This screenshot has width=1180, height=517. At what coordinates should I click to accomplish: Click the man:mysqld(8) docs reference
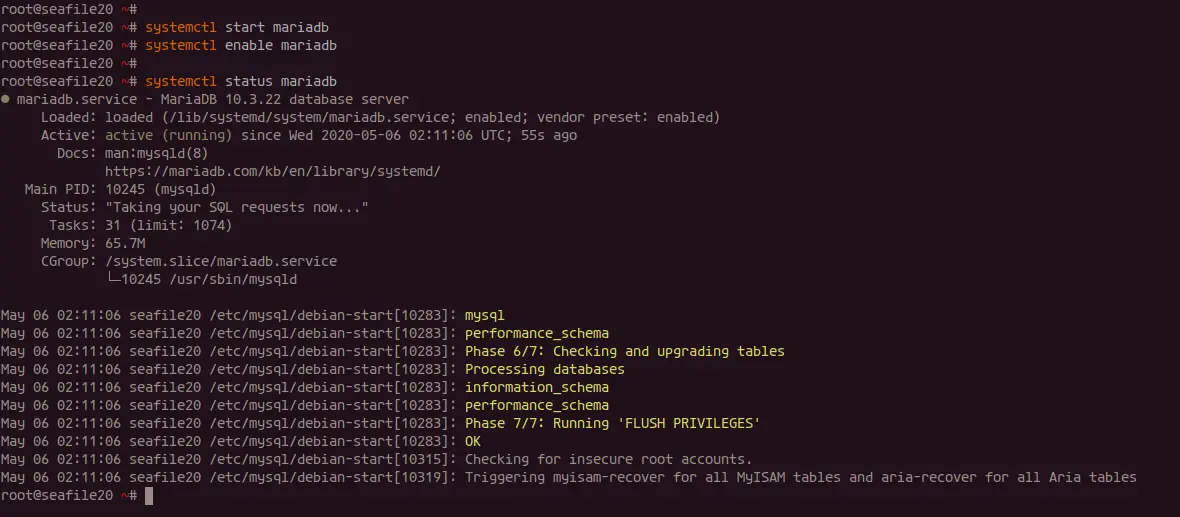pos(157,154)
